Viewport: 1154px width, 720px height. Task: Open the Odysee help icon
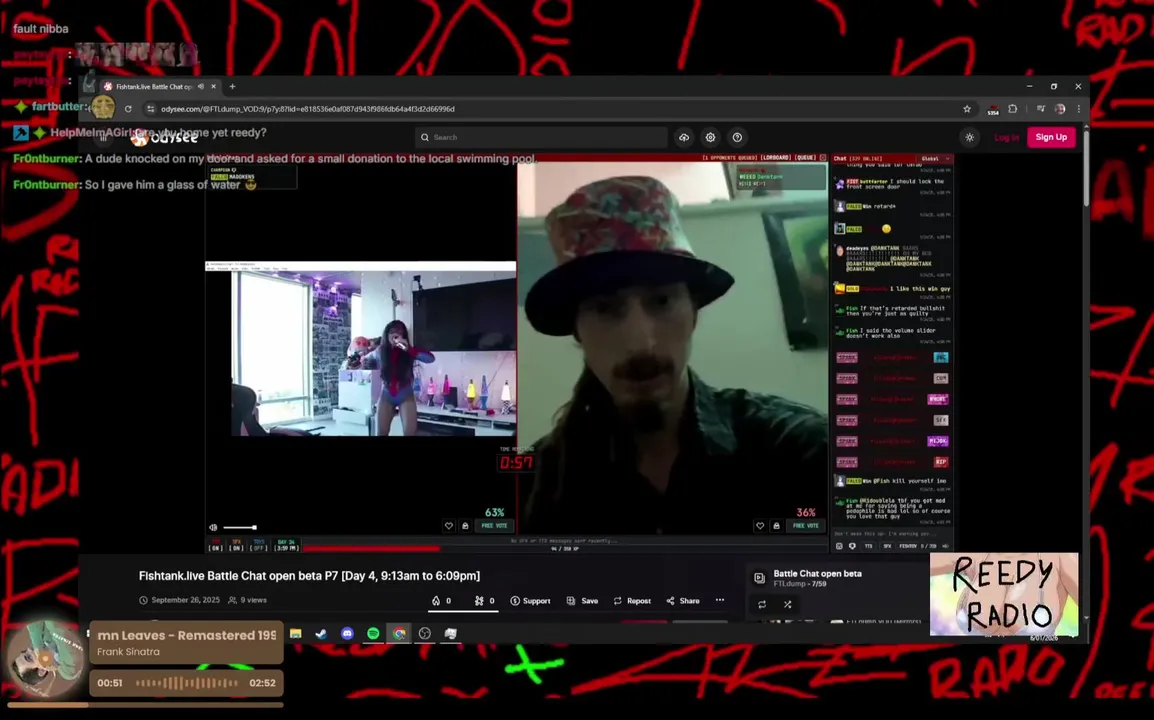pos(737,137)
